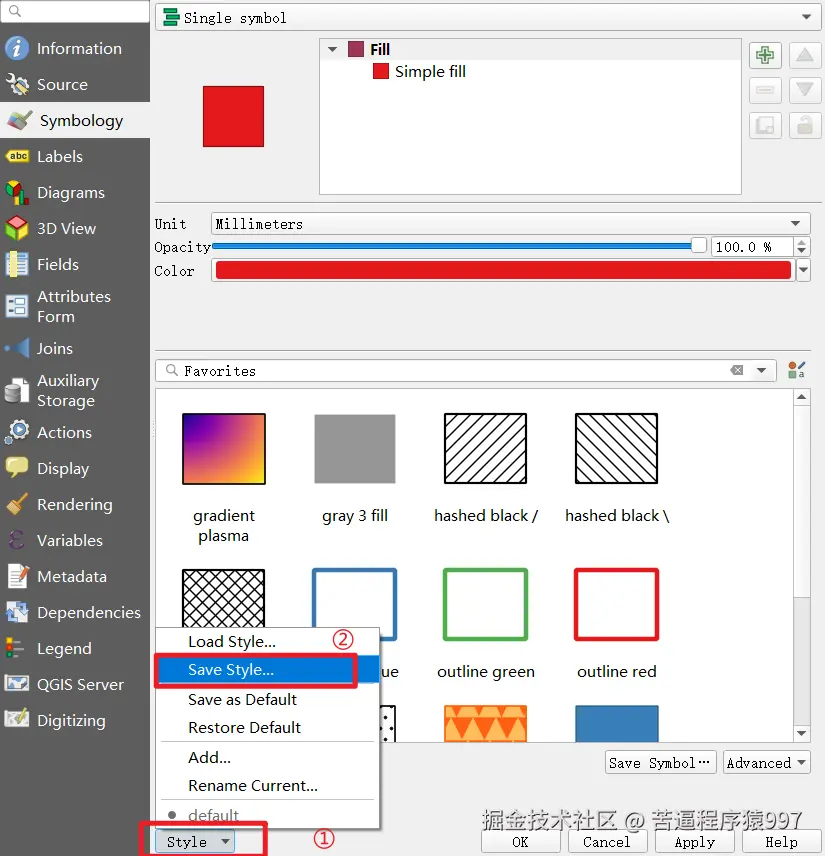Choose Restore Default menu item
The height and width of the screenshot is (856, 825).
pos(267,727)
